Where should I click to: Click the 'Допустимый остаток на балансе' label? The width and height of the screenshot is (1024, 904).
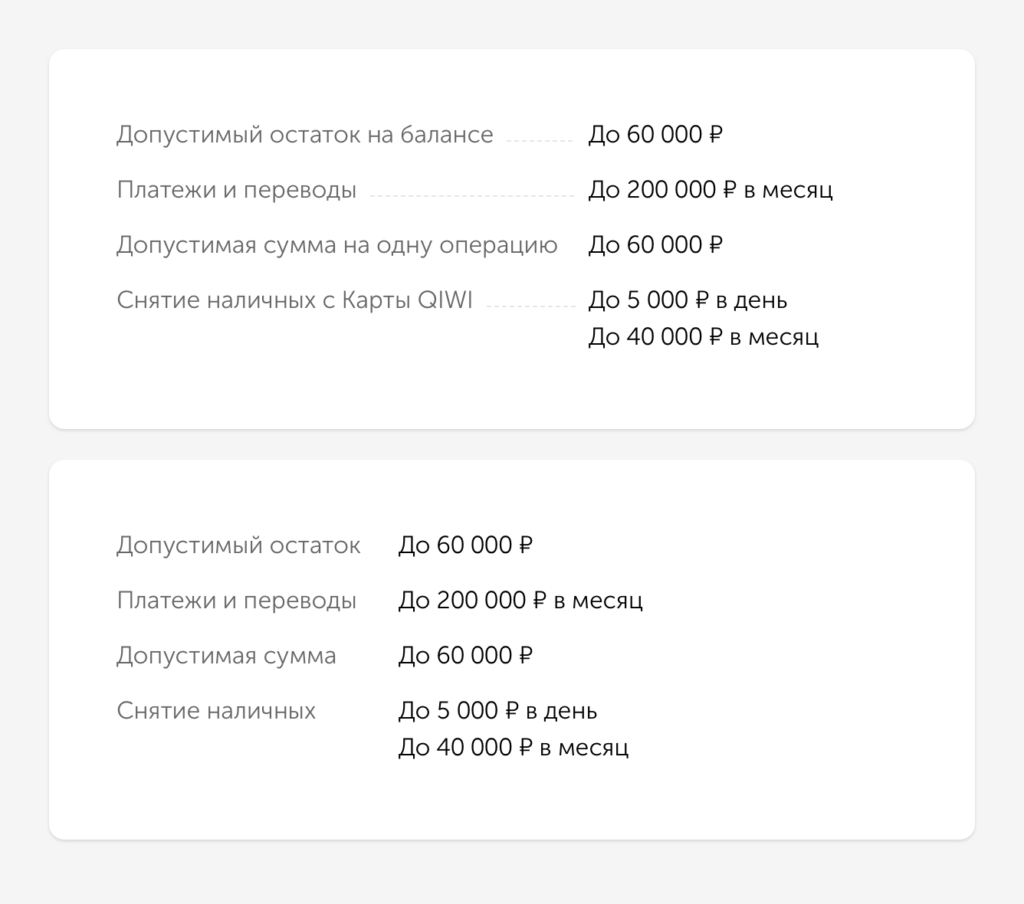point(305,135)
